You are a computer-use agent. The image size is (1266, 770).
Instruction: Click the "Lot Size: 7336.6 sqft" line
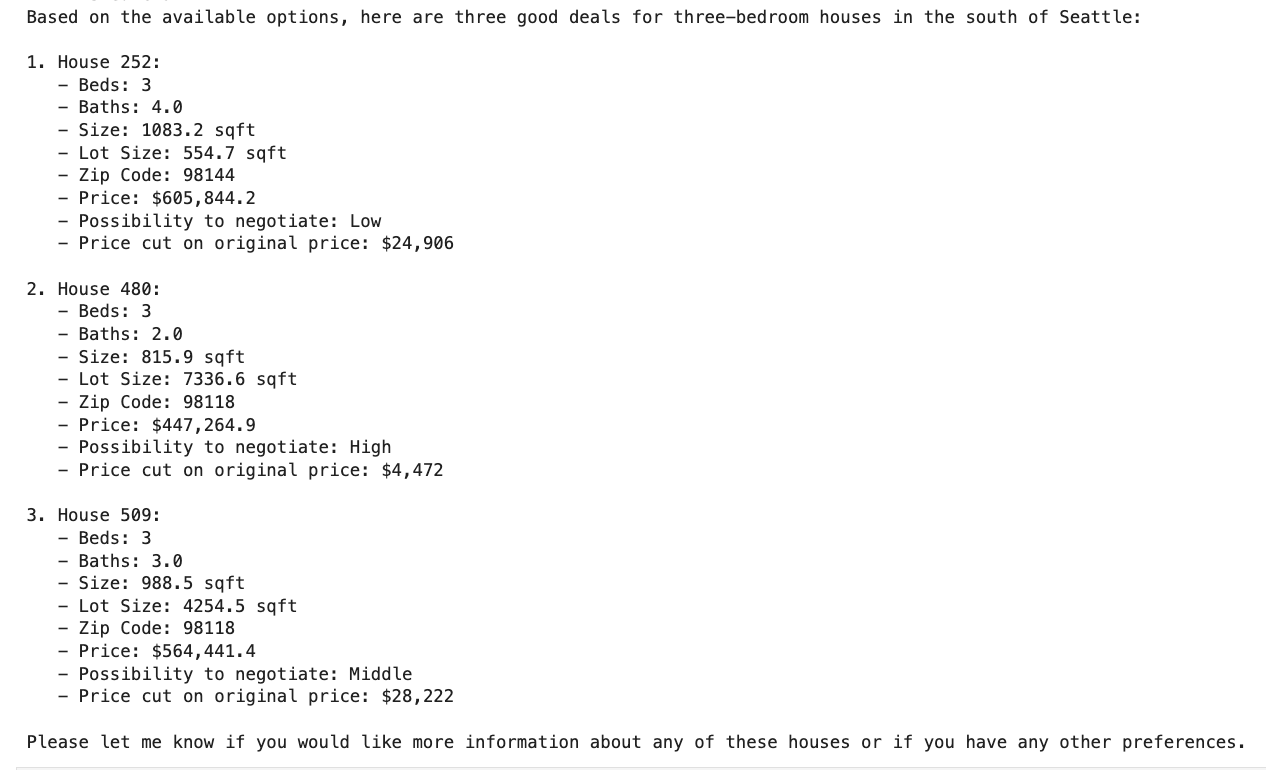tap(187, 379)
